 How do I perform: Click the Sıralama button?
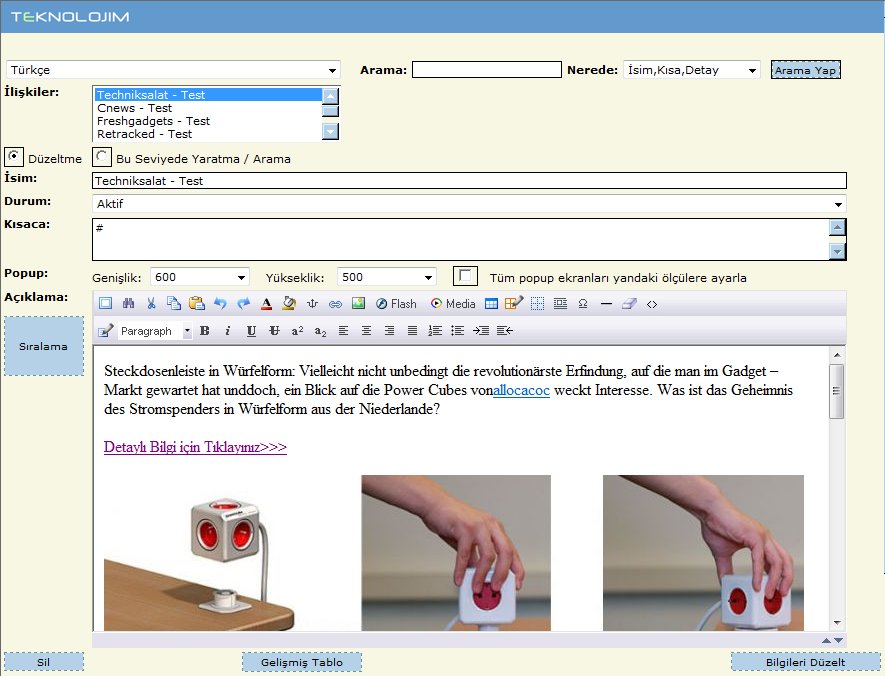pos(43,346)
